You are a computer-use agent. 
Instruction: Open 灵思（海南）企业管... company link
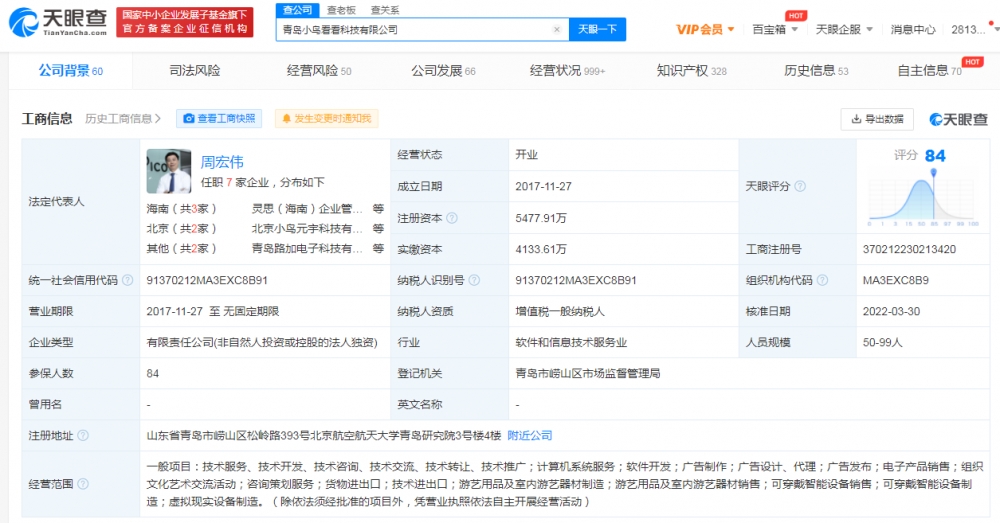pos(307,209)
